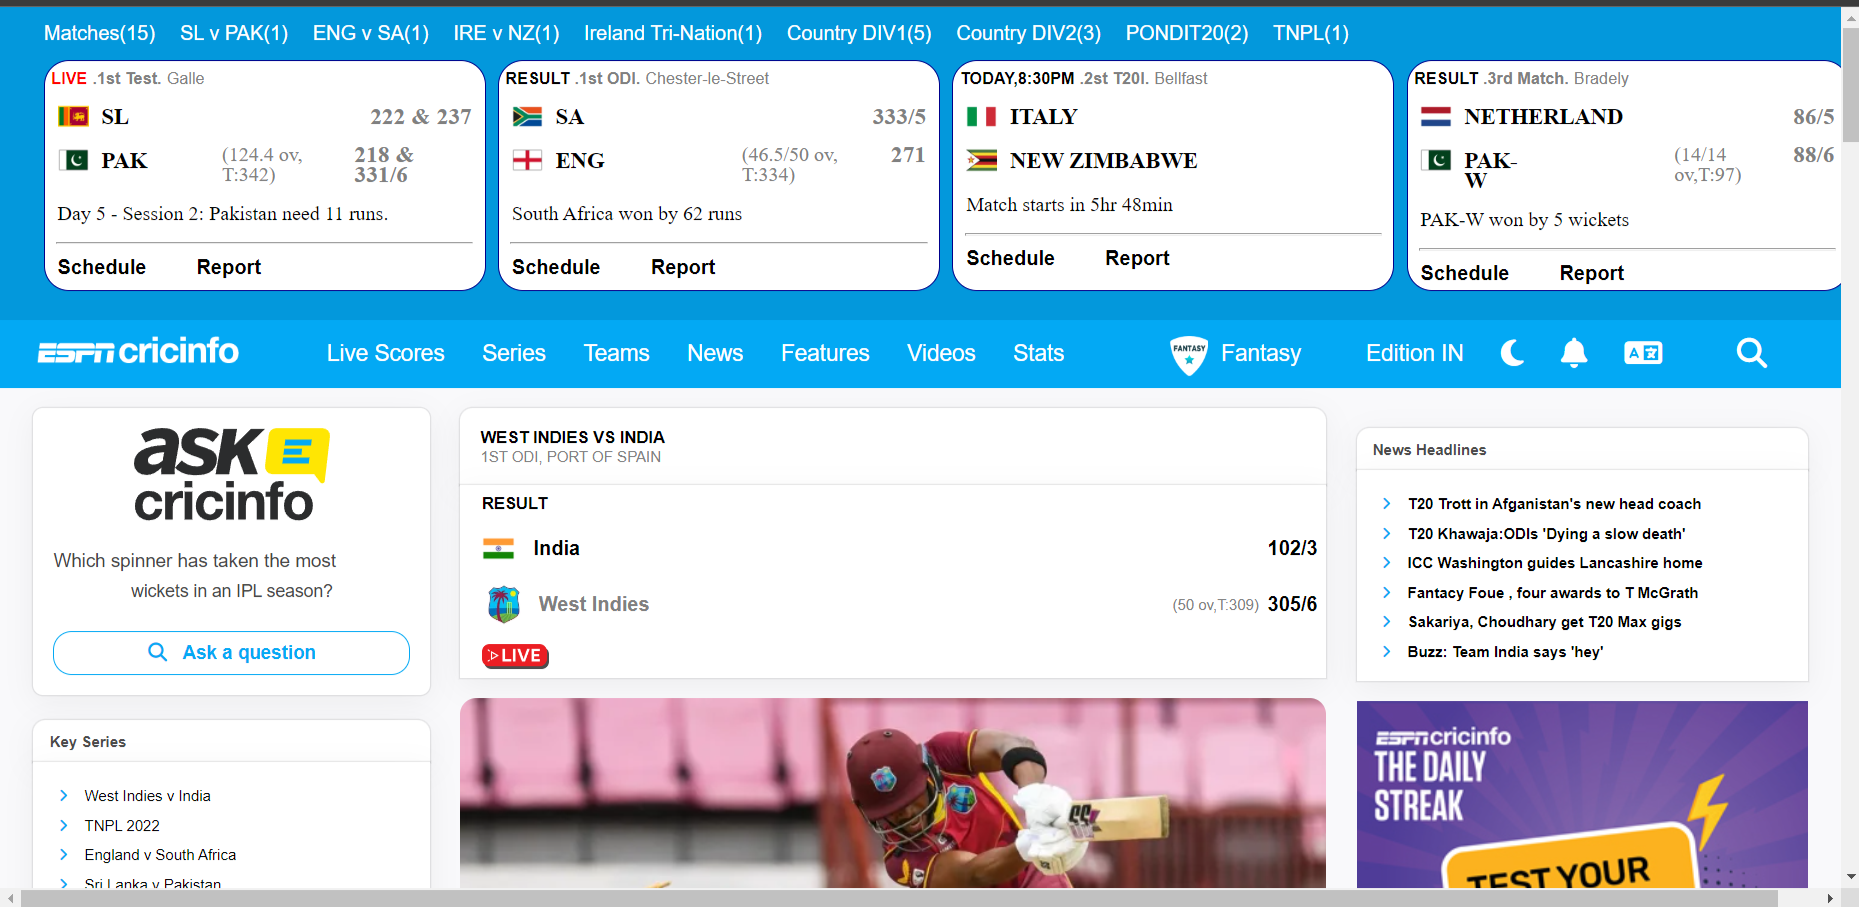The image size is (1859, 907).
Task: Open the Edition IN selector
Action: pos(1414,353)
